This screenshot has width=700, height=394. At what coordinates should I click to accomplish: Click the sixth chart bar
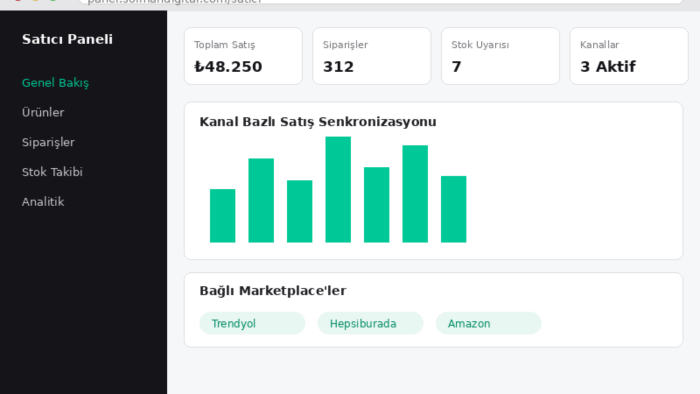tap(415, 194)
